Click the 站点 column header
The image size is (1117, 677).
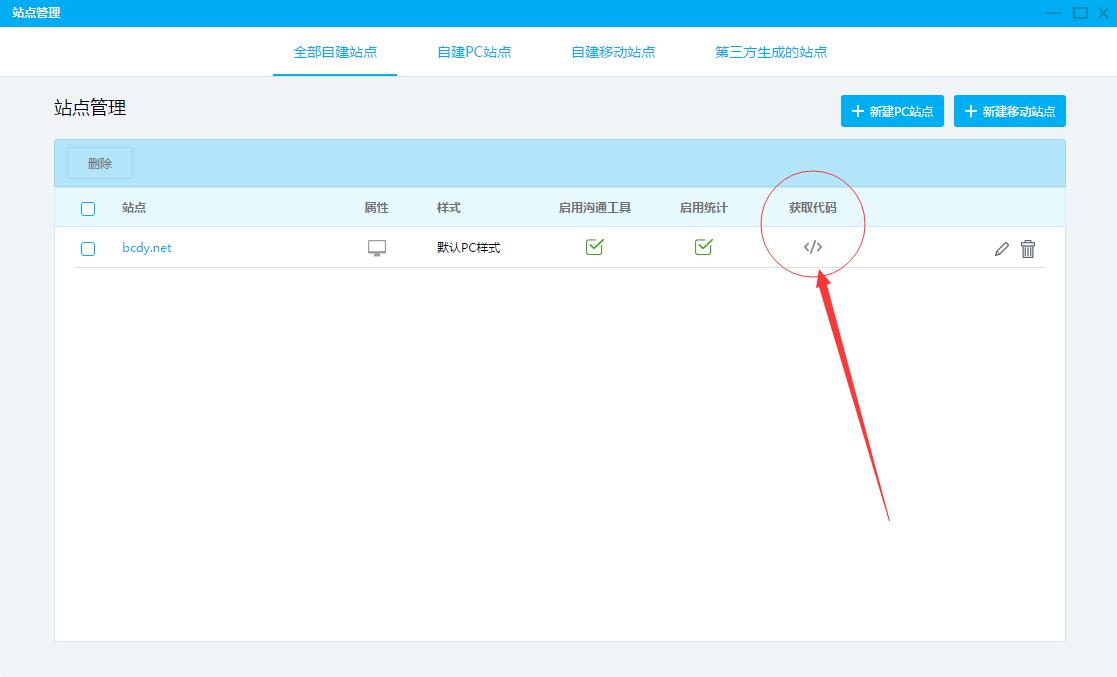135,208
